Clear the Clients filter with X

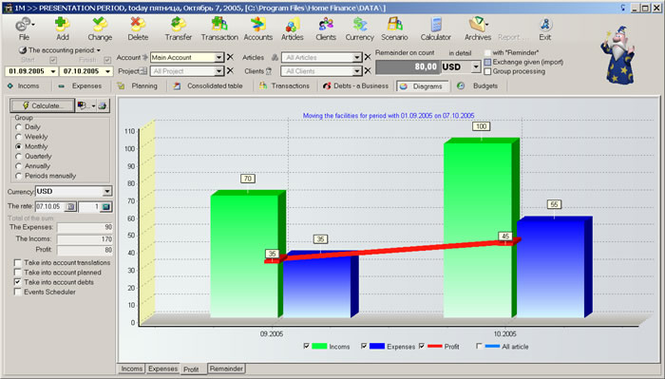pyautogui.click(x=368, y=71)
